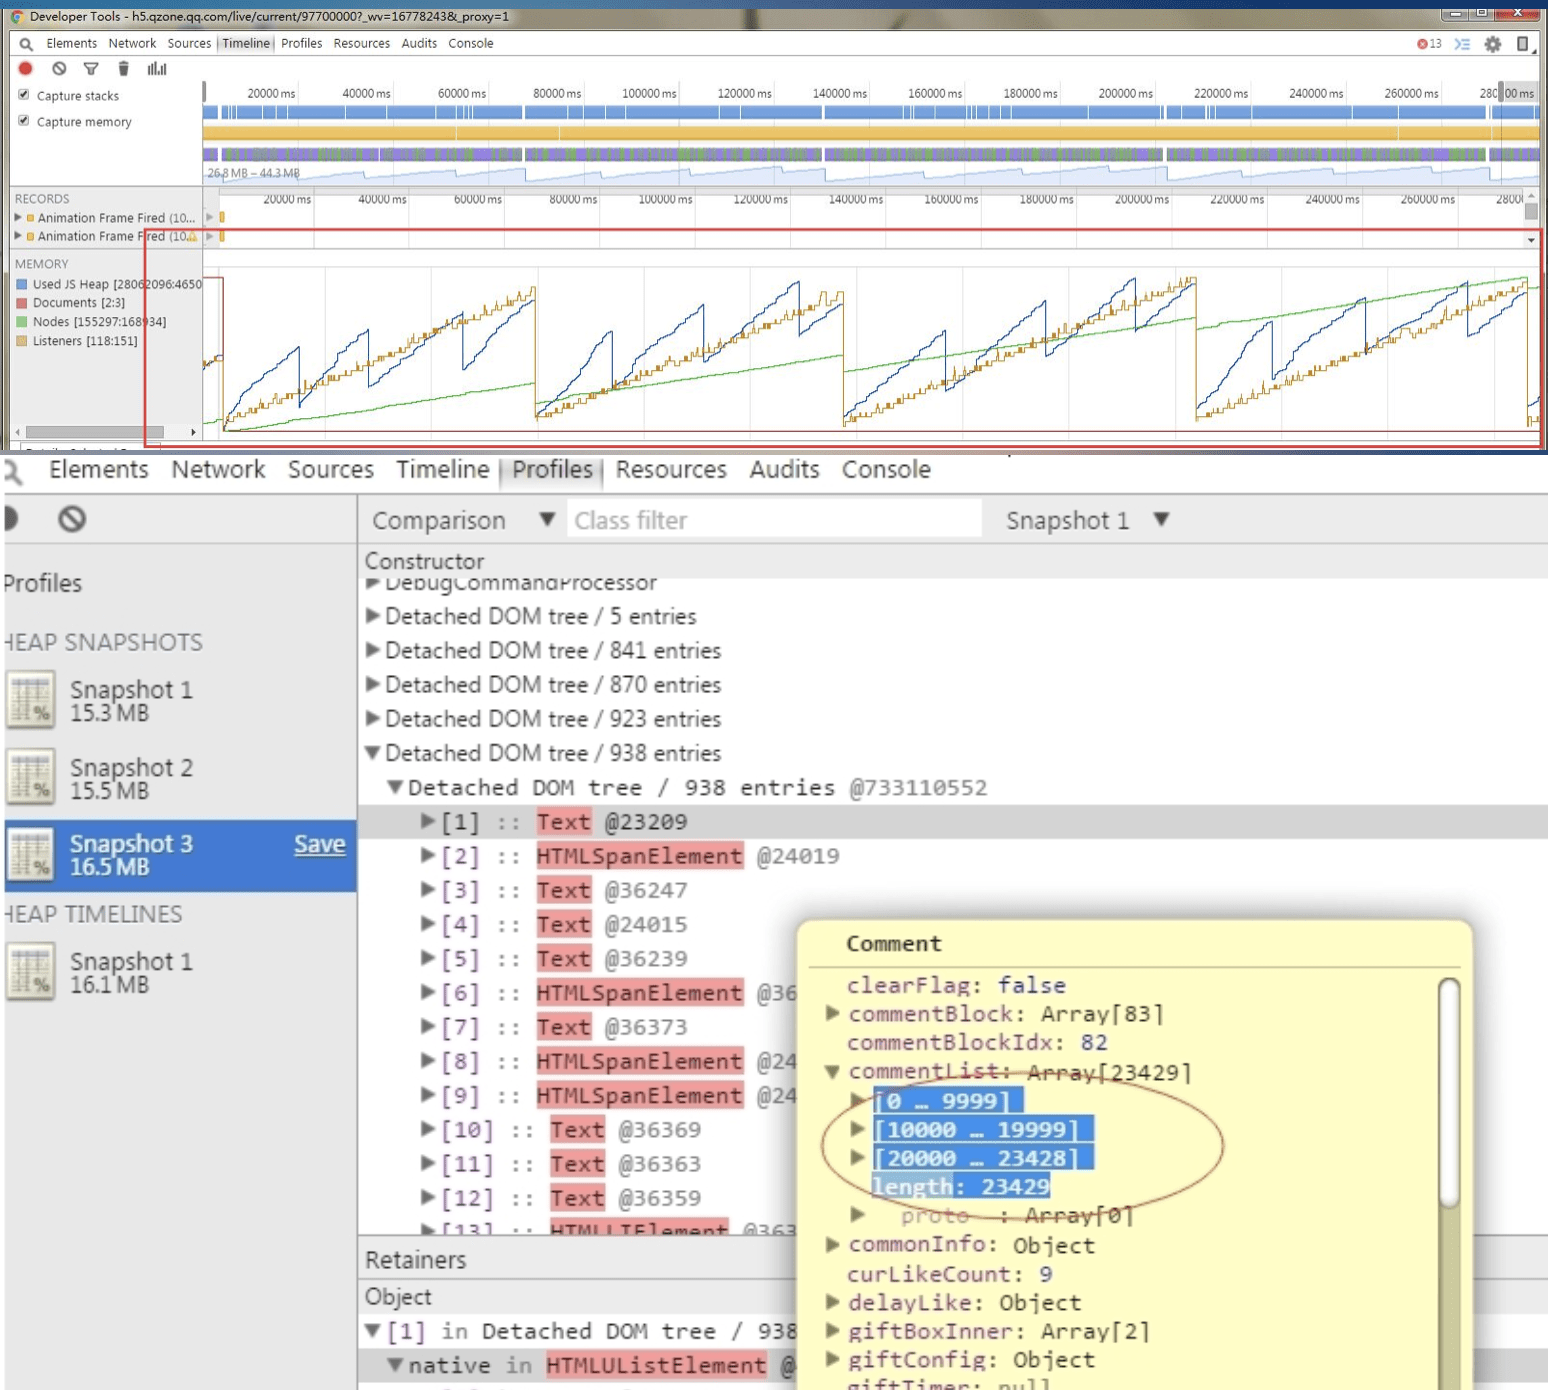Screen dimensions: 1548x1390
Task: Open the Audits tab in top toolbar
Action: pos(418,44)
